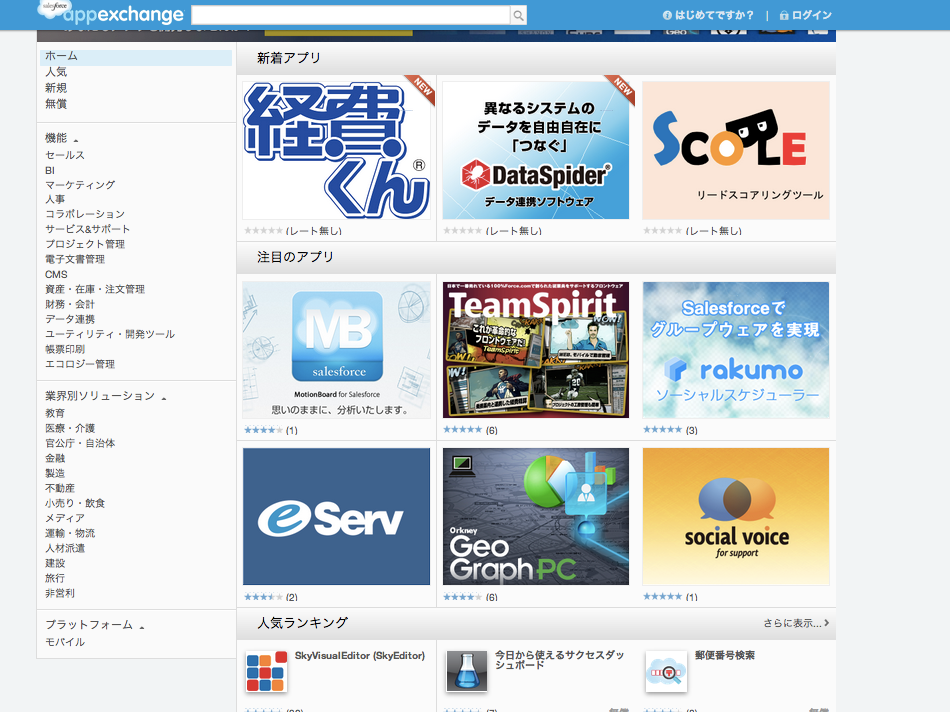The height and width of the screenshot is (712, 950).
Task: Open 今日から使えるサクセスダッシュボード title link
Action: point(559,660)
